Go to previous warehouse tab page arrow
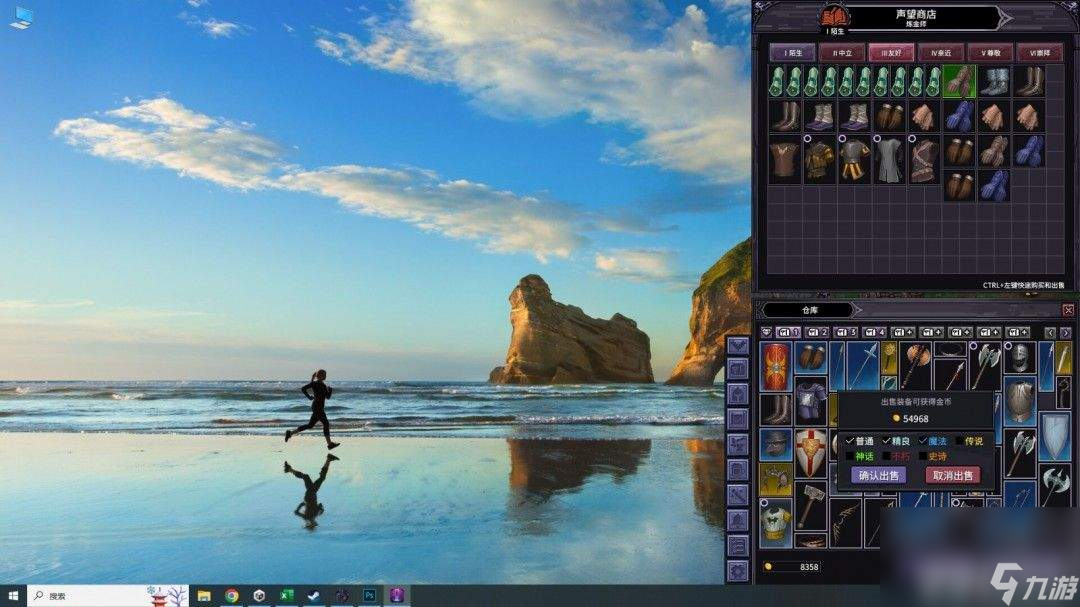The height and width of the screenshot is (607, 1080). 1050,332
